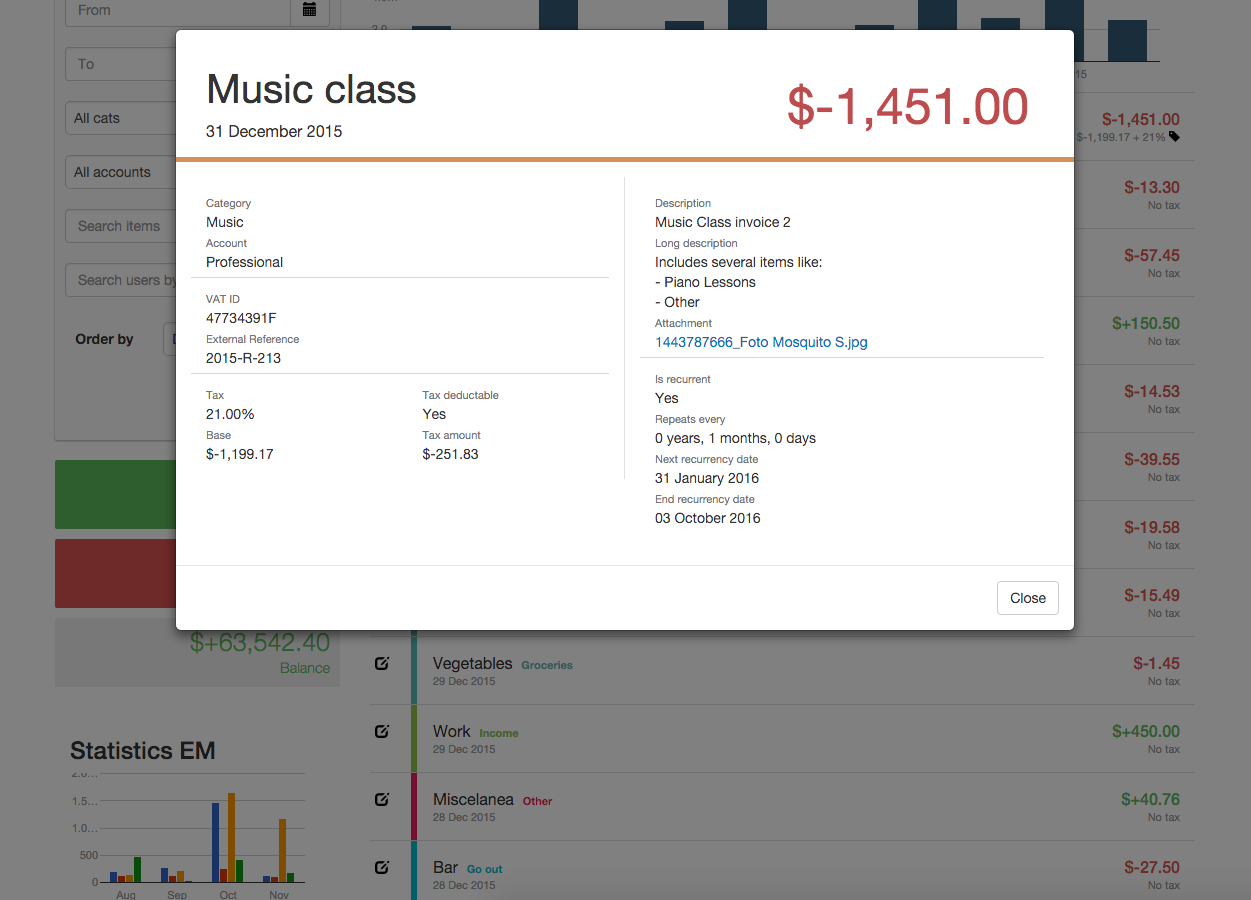Image resolution: width=1251 pixels, height=900 pixels.
Task: Click the To date field
Action: (x=121, y=64)
